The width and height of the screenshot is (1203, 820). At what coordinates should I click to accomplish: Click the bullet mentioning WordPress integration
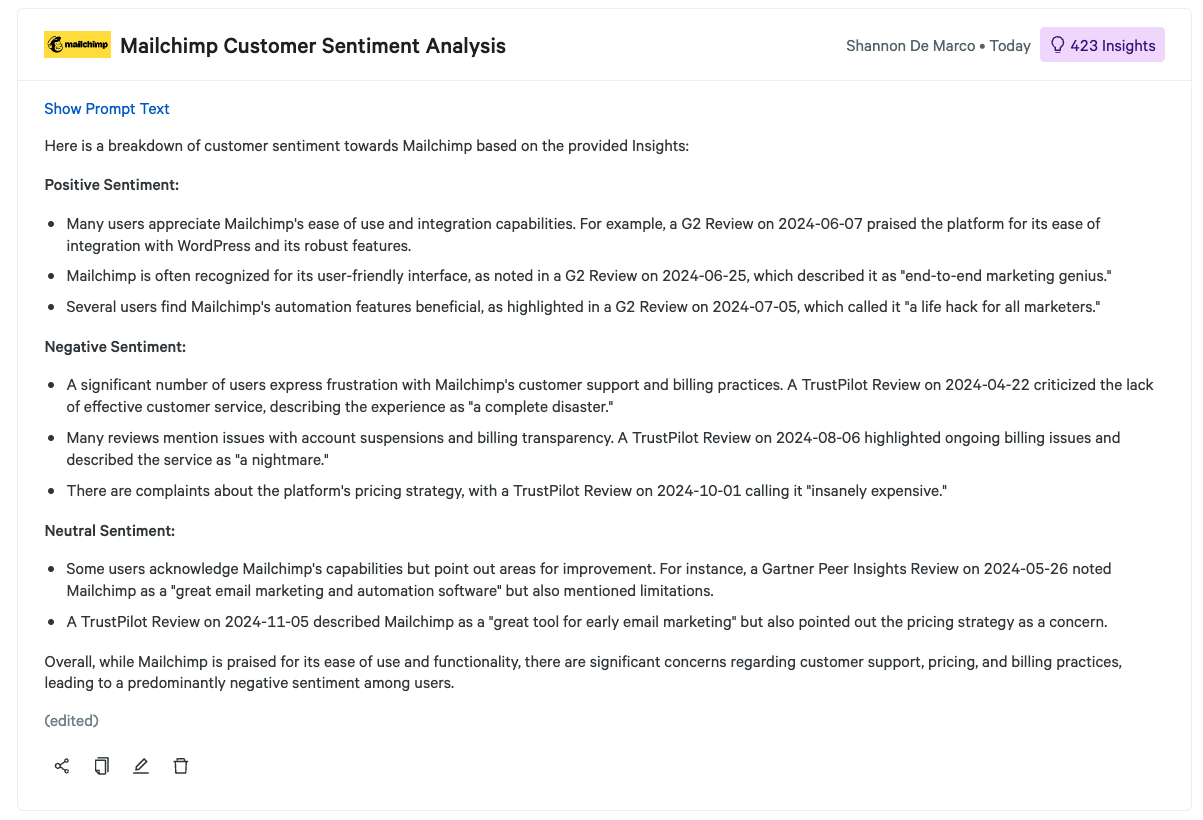[583, 234]
